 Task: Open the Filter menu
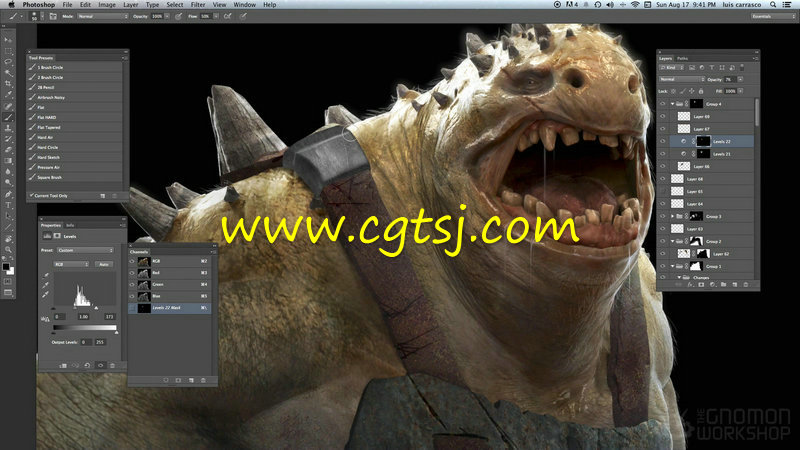pos(198,5)
